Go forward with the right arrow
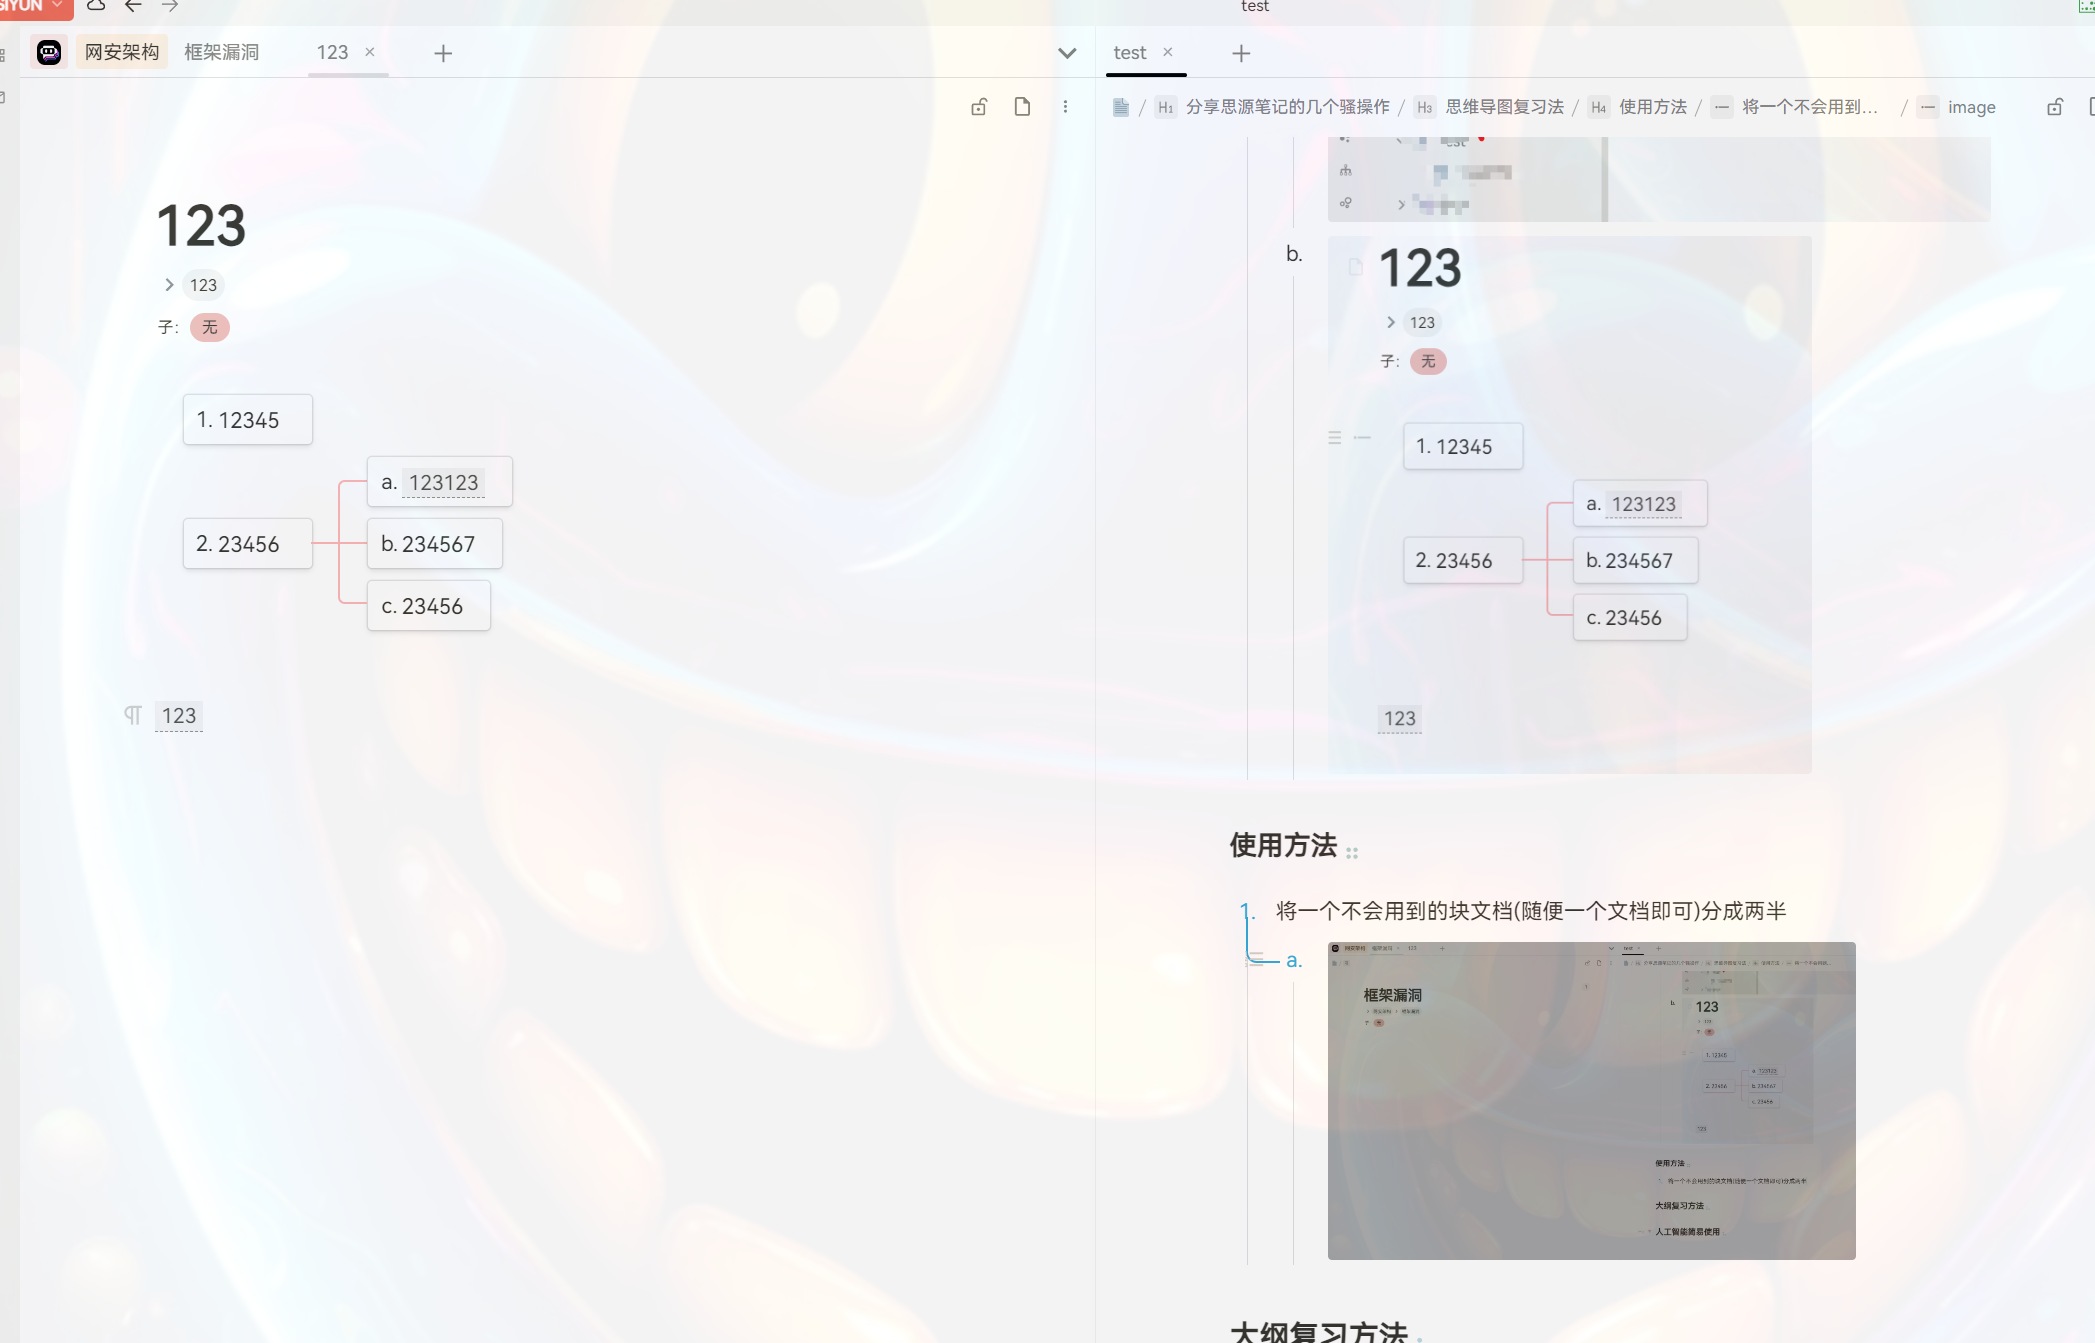This screenshot has width=2095, height=1343. [x=170, y=6]
